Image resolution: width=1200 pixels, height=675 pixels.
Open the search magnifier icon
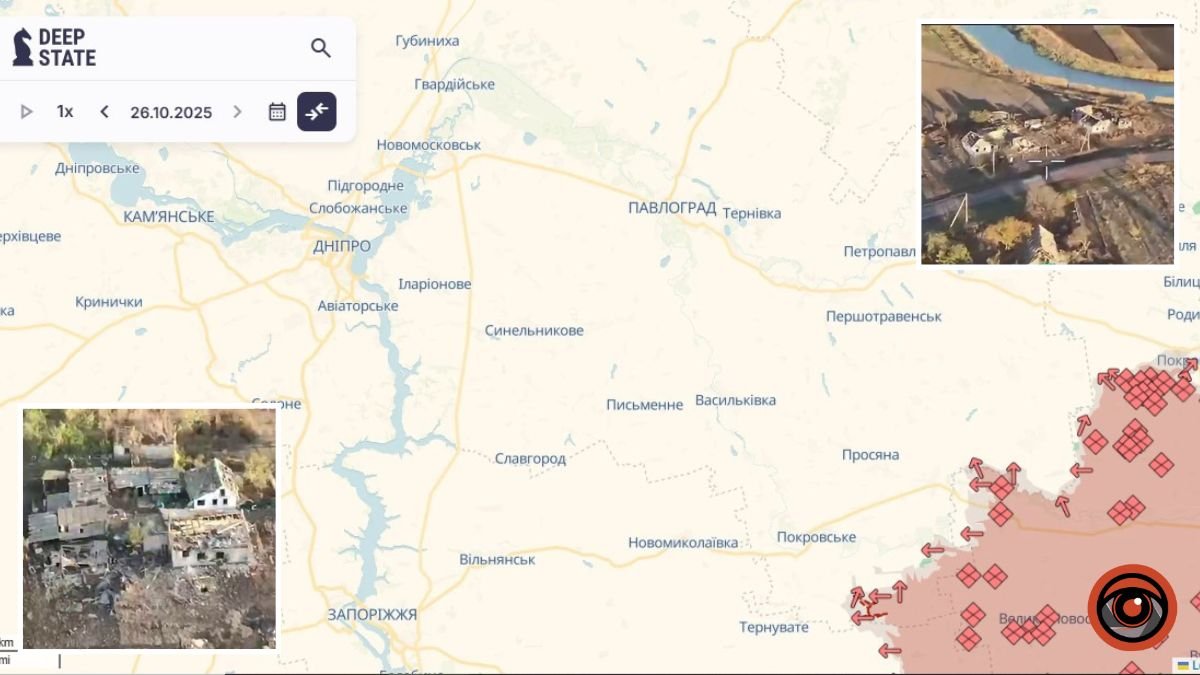click(x=320, y=48)
